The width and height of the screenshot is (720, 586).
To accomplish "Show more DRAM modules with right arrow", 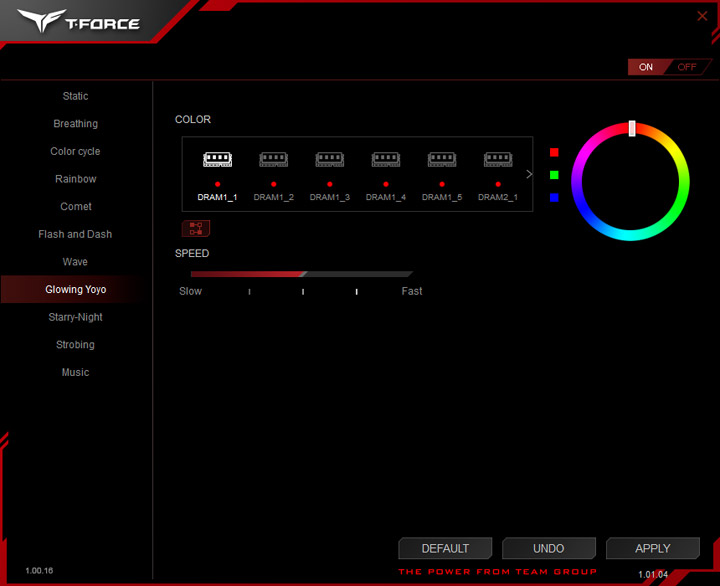I will point(529,174).
